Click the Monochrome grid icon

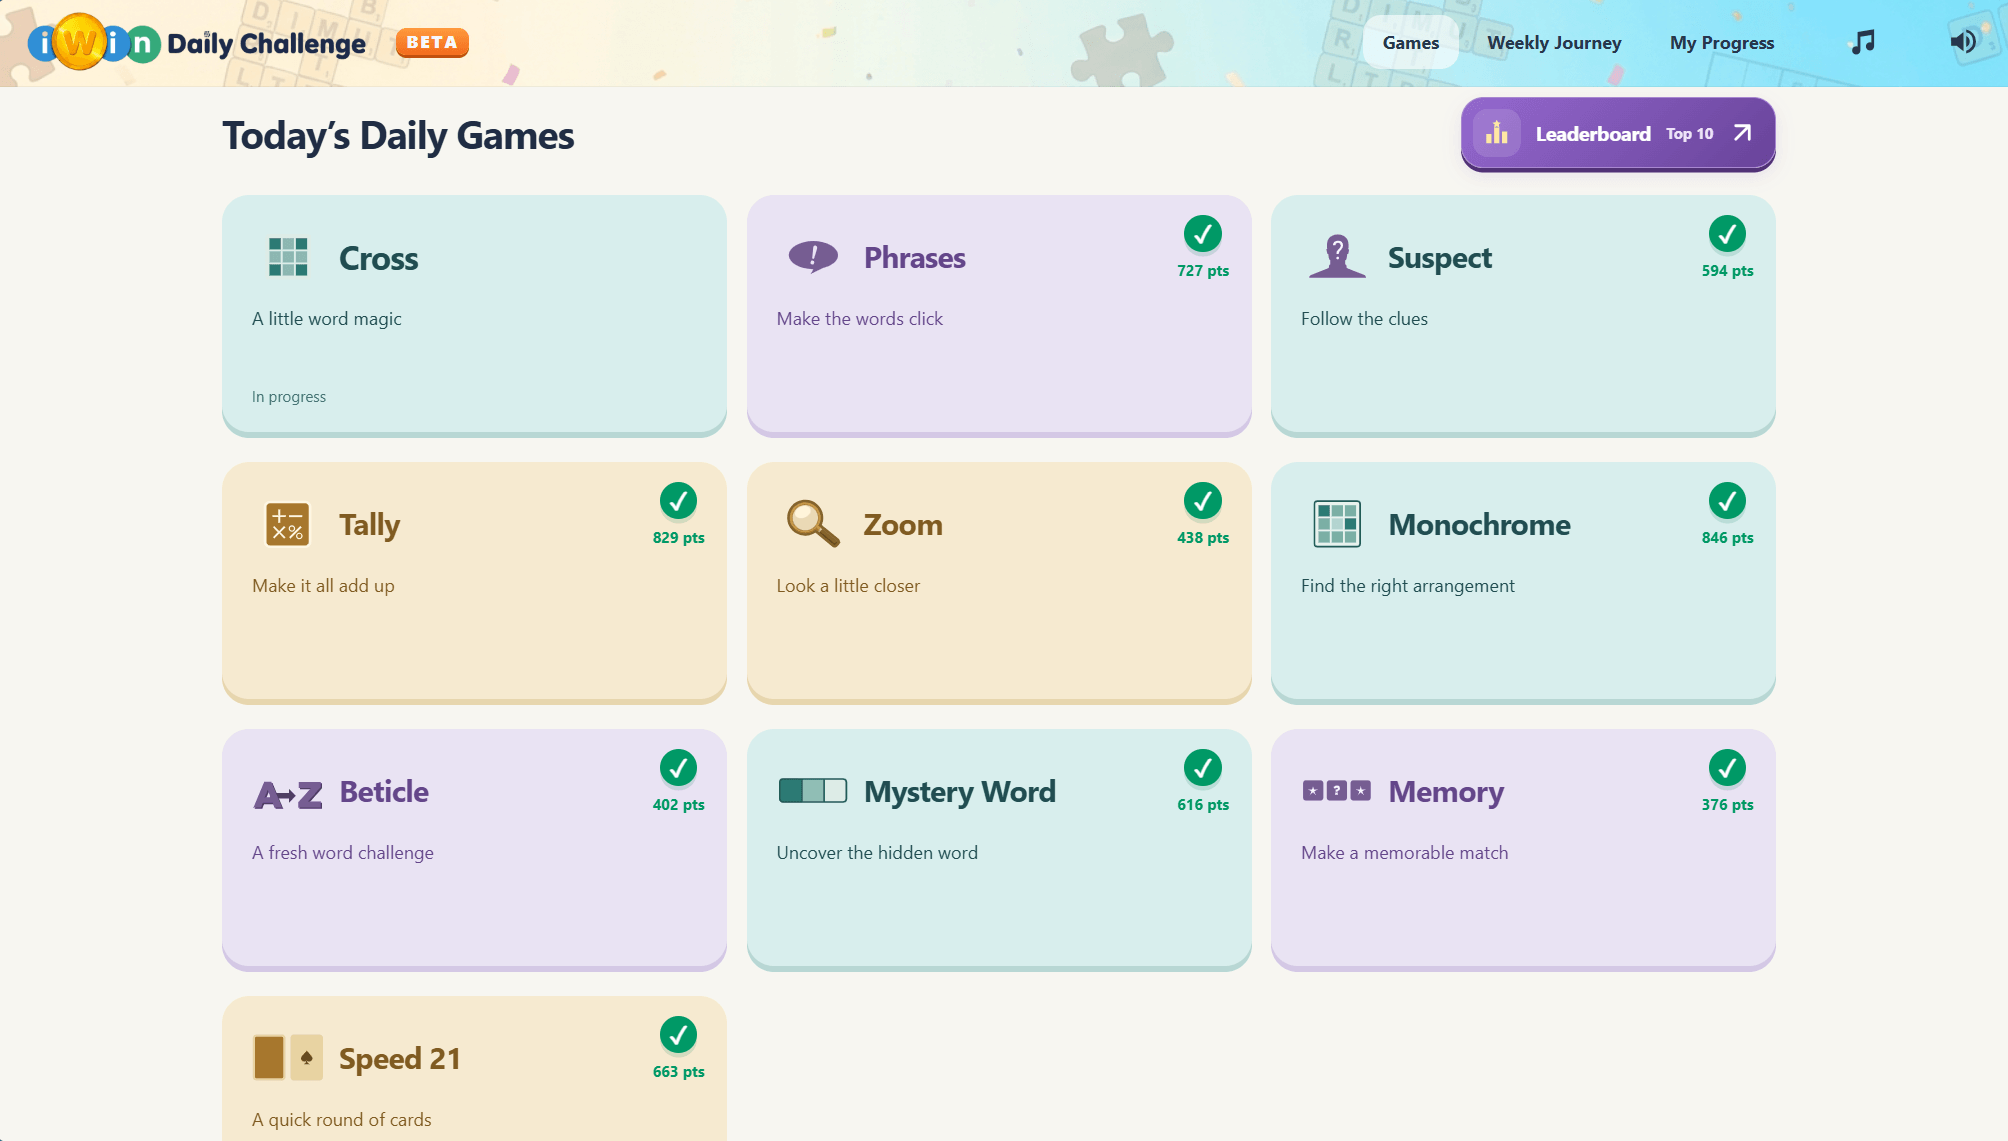coord(1337,524)
